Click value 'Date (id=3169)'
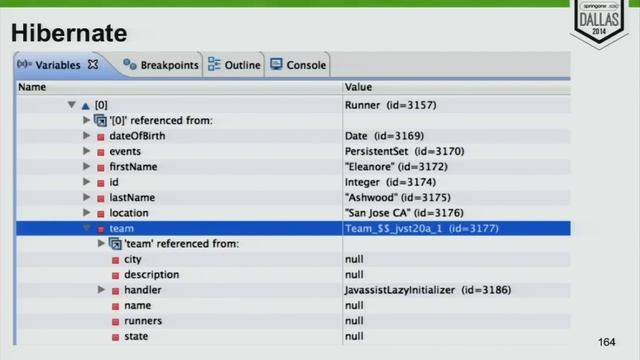The width and height of the screenshot is (640, 360). coord(384,136)
